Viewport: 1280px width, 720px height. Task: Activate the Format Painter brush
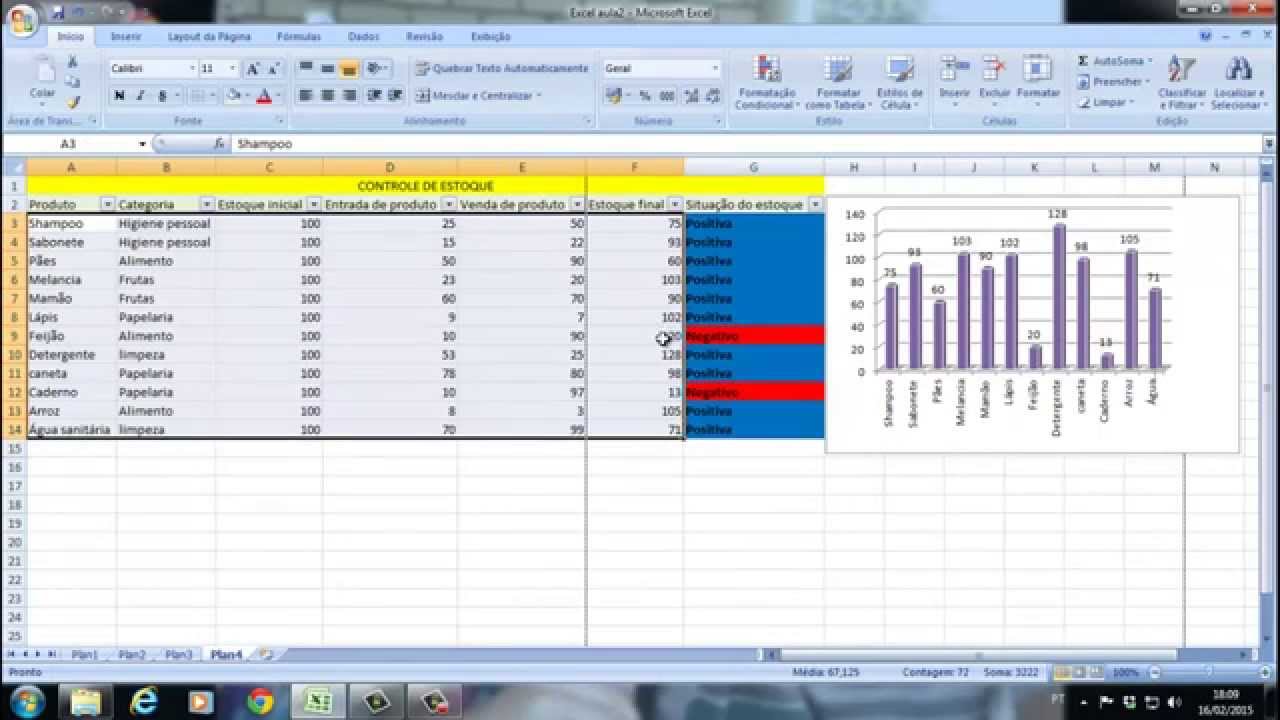point(72,102)
